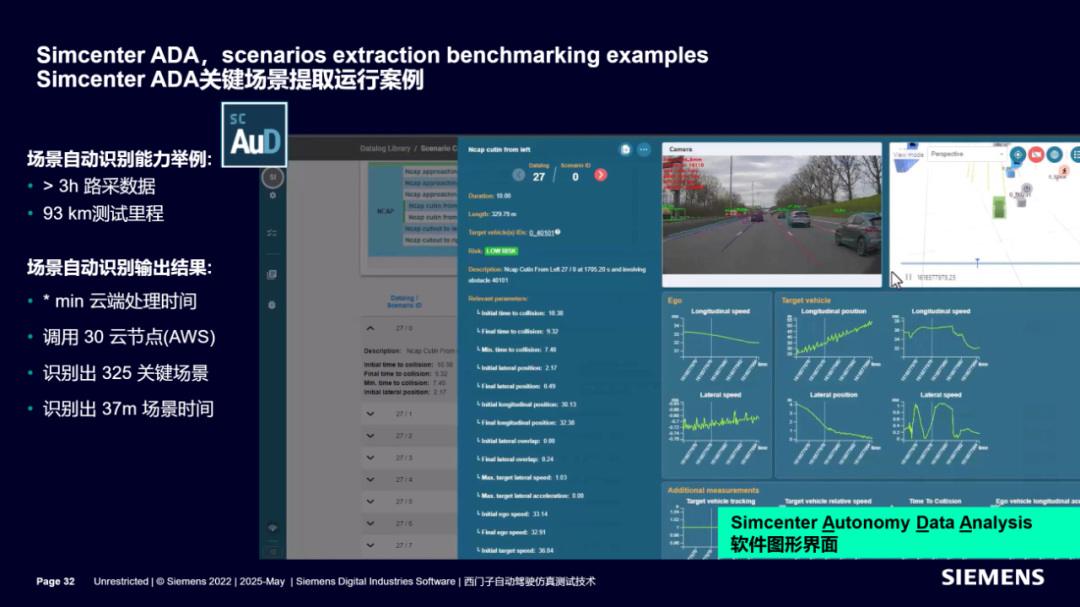The height and width of the screenshot is (607, 1080).
Task: Click the Additional measurements heading
Action: pyautogui.click(x=713, y=491)
